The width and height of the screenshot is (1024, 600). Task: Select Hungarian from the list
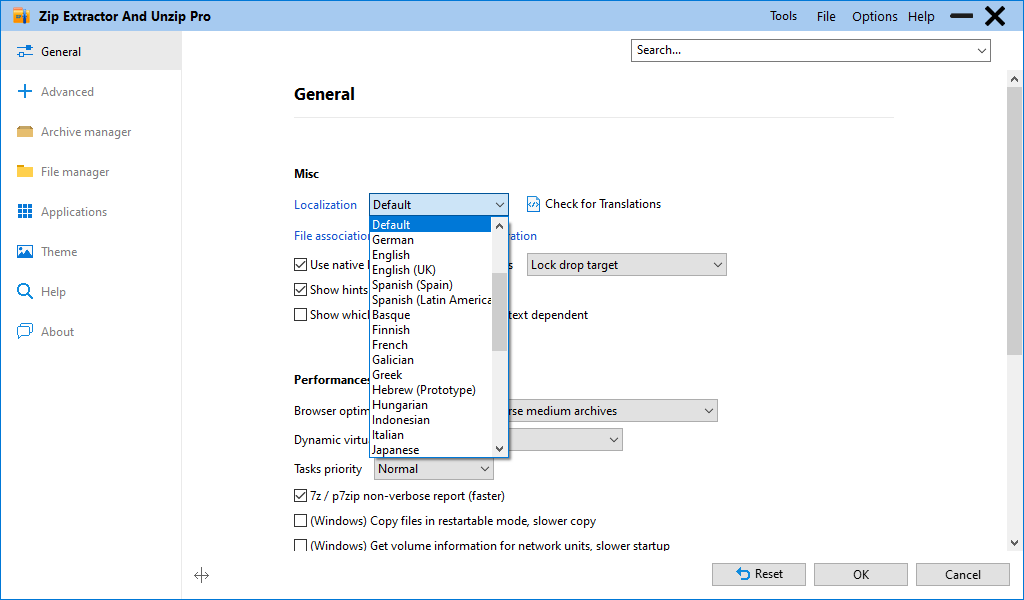click(430, 405)
